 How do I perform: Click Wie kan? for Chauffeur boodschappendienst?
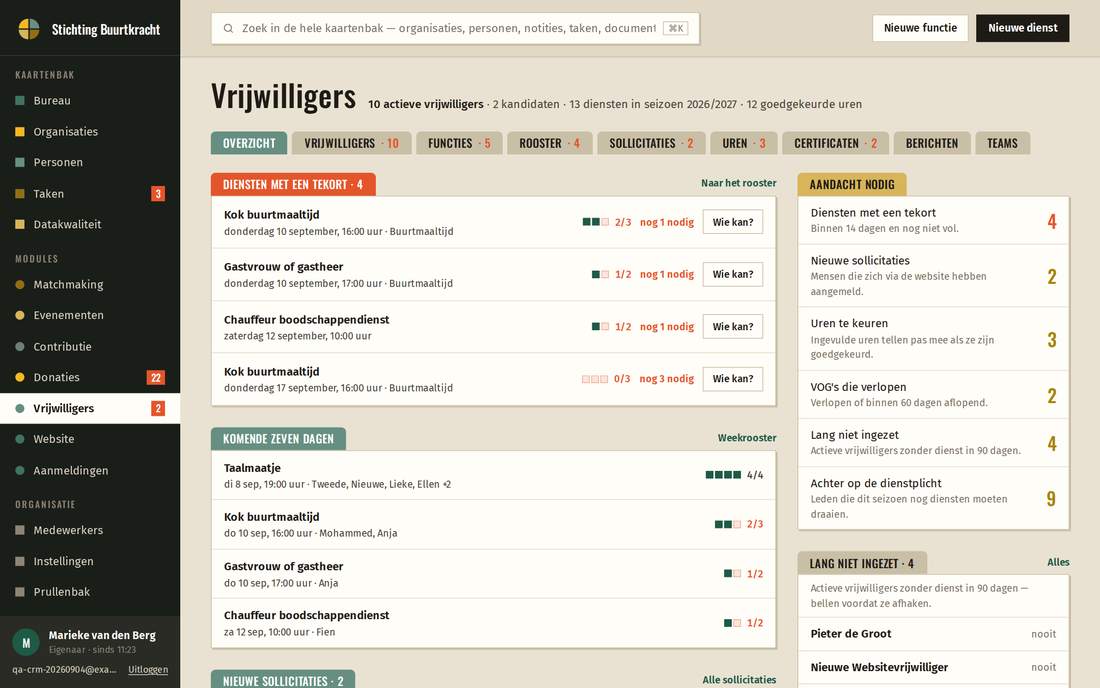tap(733, 327)
